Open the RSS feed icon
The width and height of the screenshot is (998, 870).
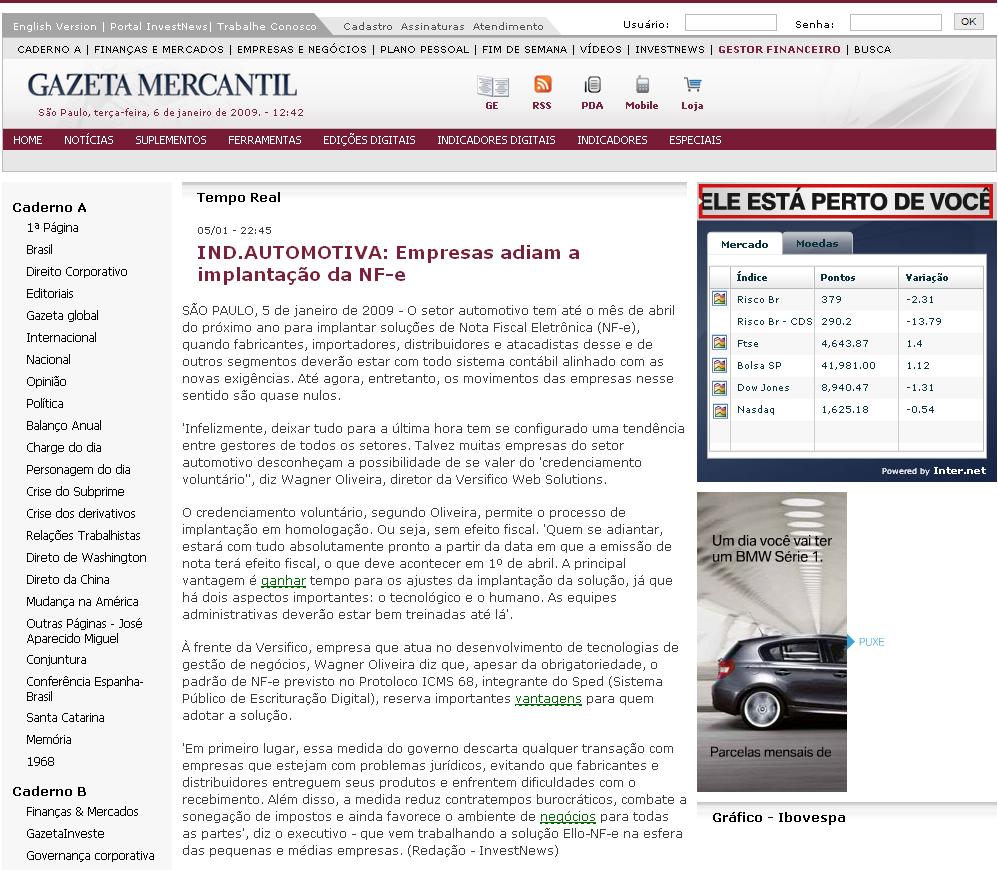tap(542, 86)
